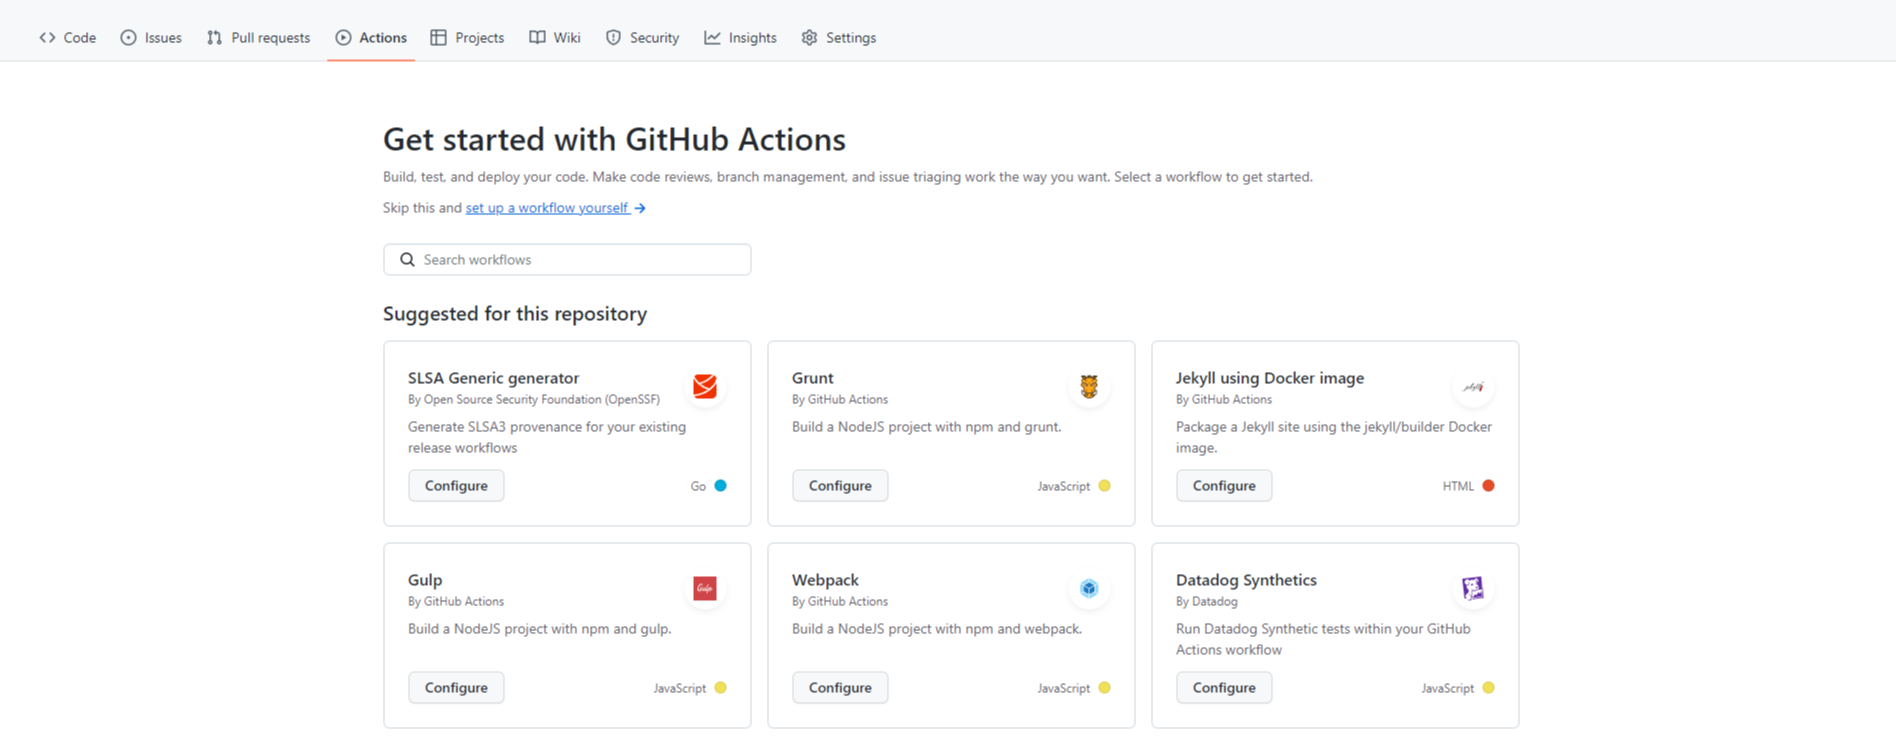
Task: Configure the SLSA Generic generator workflow
Action: 456,486
